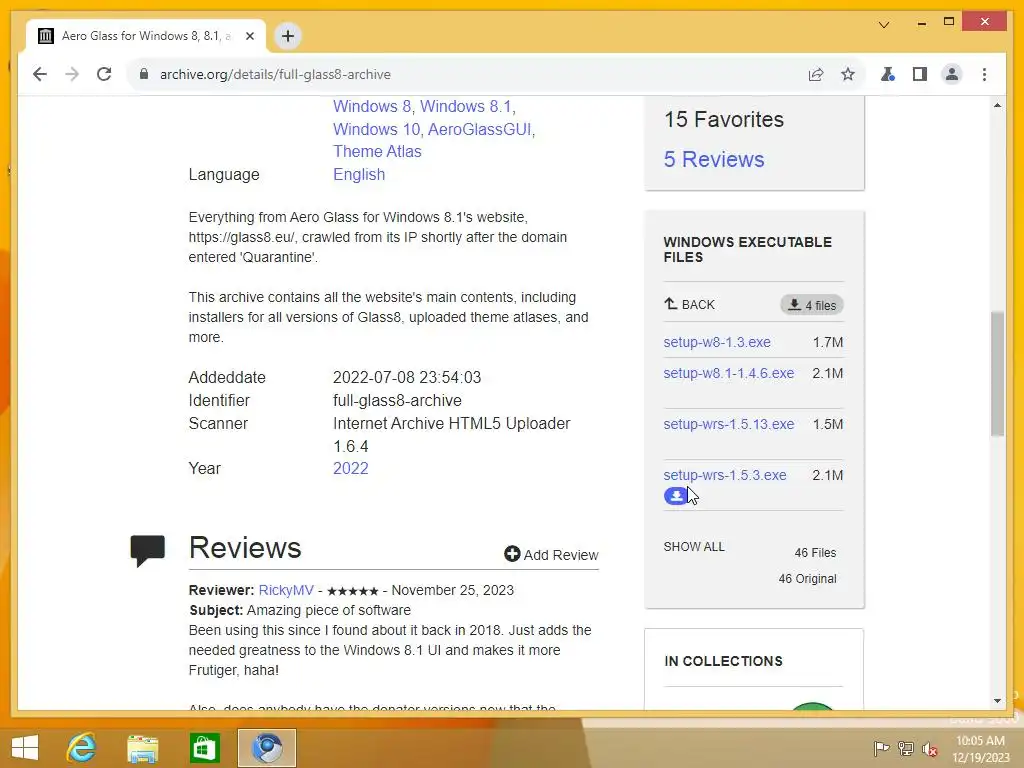This screenshot has height=768, width=1024.
Task: Open the Windows 8.1 topic link
Action: pos(466,106)
